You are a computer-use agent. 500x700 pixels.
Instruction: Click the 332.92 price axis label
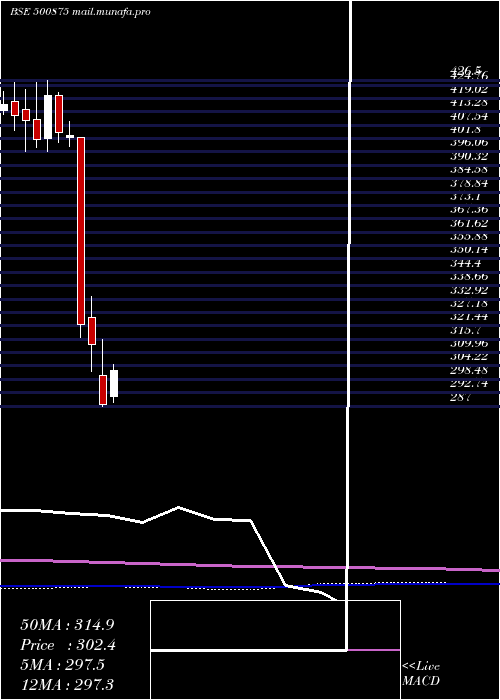469,290
